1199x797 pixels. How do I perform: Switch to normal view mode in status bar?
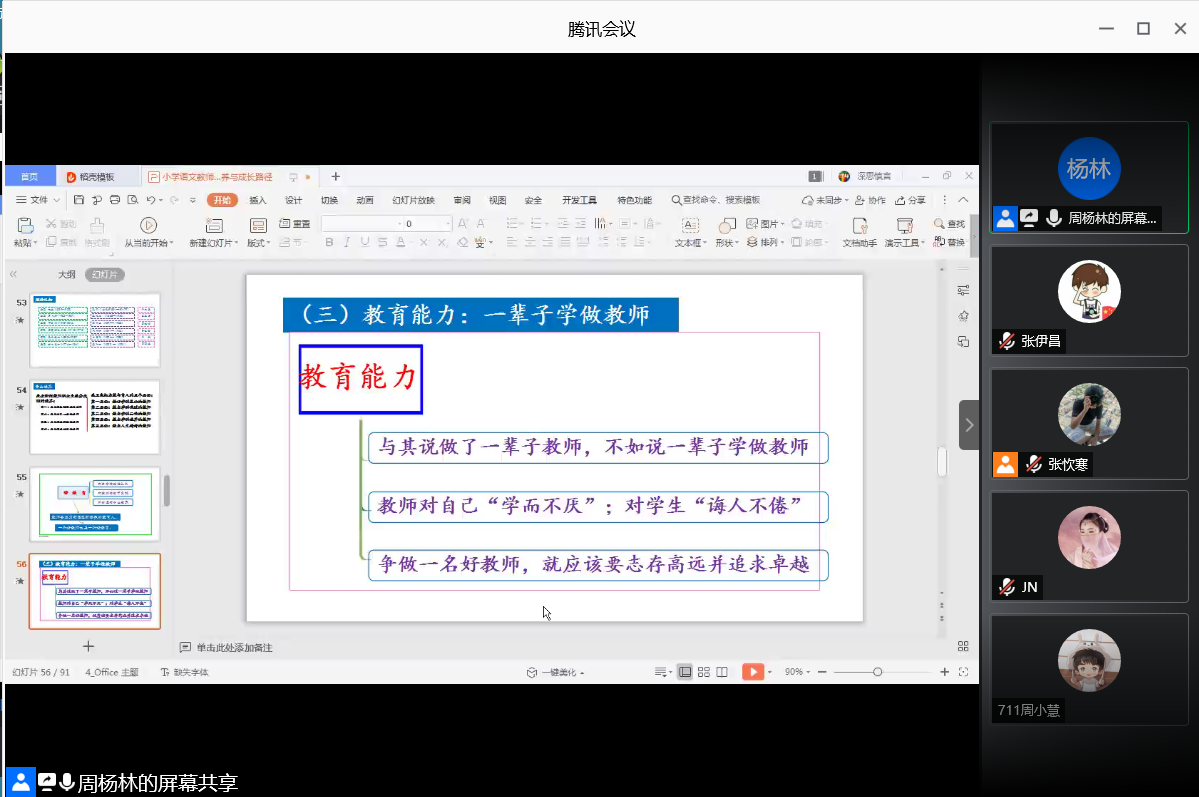685,672
